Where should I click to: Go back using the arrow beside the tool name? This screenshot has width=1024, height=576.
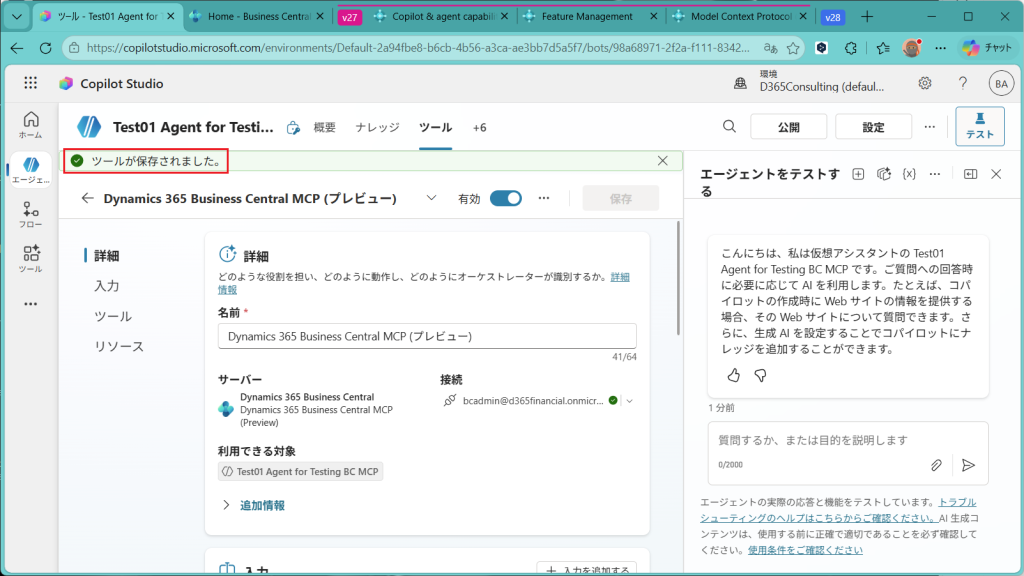point(88,198)
